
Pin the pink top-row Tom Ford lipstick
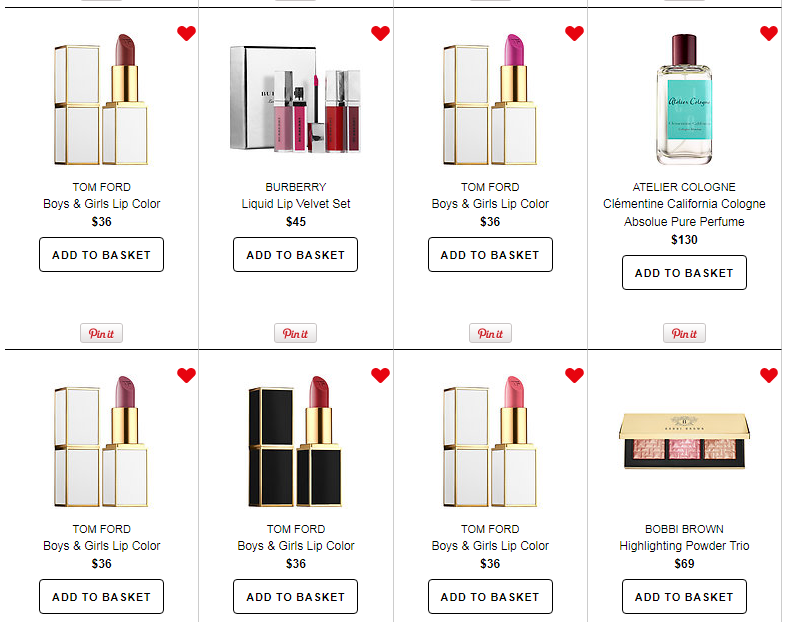click(x=490, y=333)
